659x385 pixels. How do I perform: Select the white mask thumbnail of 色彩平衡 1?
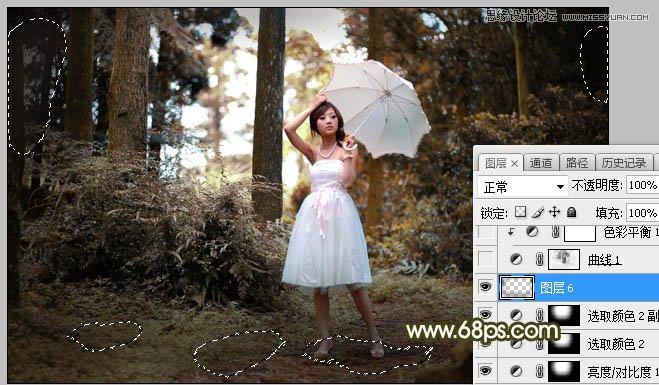tap(580, 233)
